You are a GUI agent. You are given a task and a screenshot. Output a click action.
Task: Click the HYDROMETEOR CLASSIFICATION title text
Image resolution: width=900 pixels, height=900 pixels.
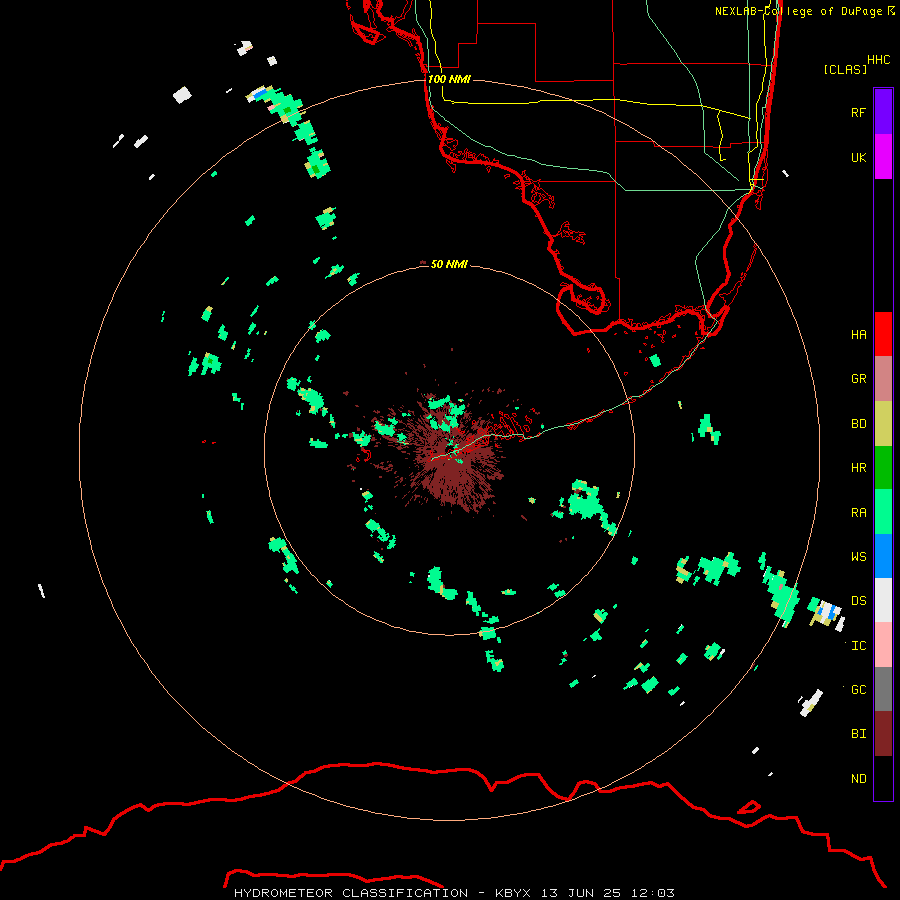(351, 893)
